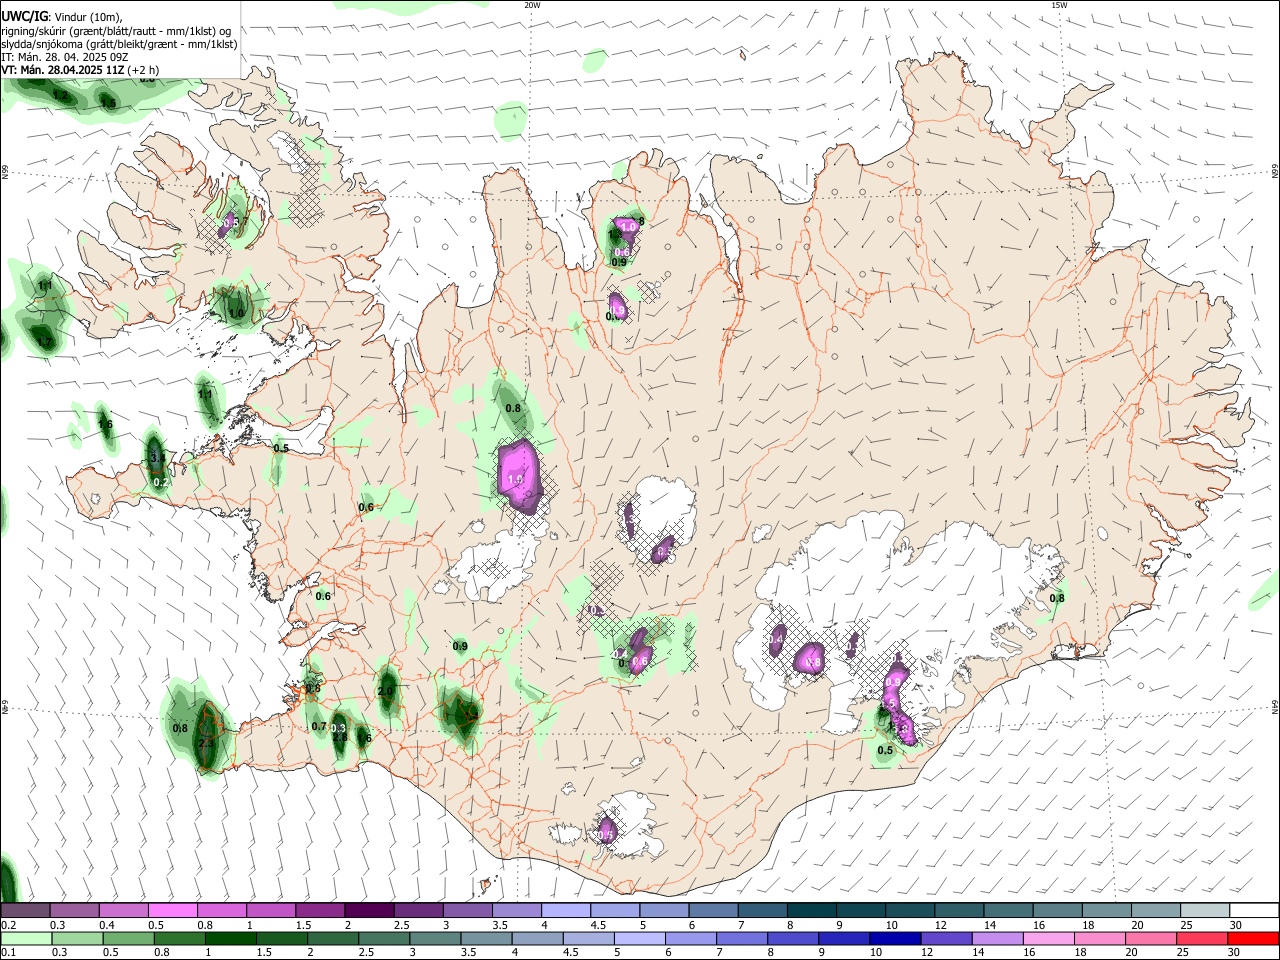Click the 'UWC/IG: Vindur (10m),' title text

click(61, 17)
